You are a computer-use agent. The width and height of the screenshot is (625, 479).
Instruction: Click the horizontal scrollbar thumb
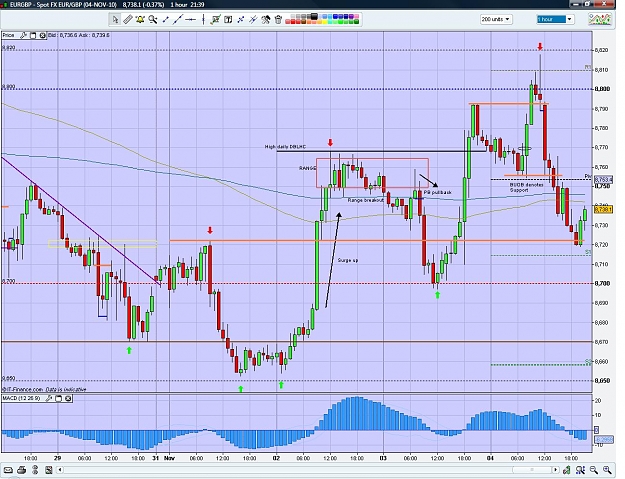531,470
